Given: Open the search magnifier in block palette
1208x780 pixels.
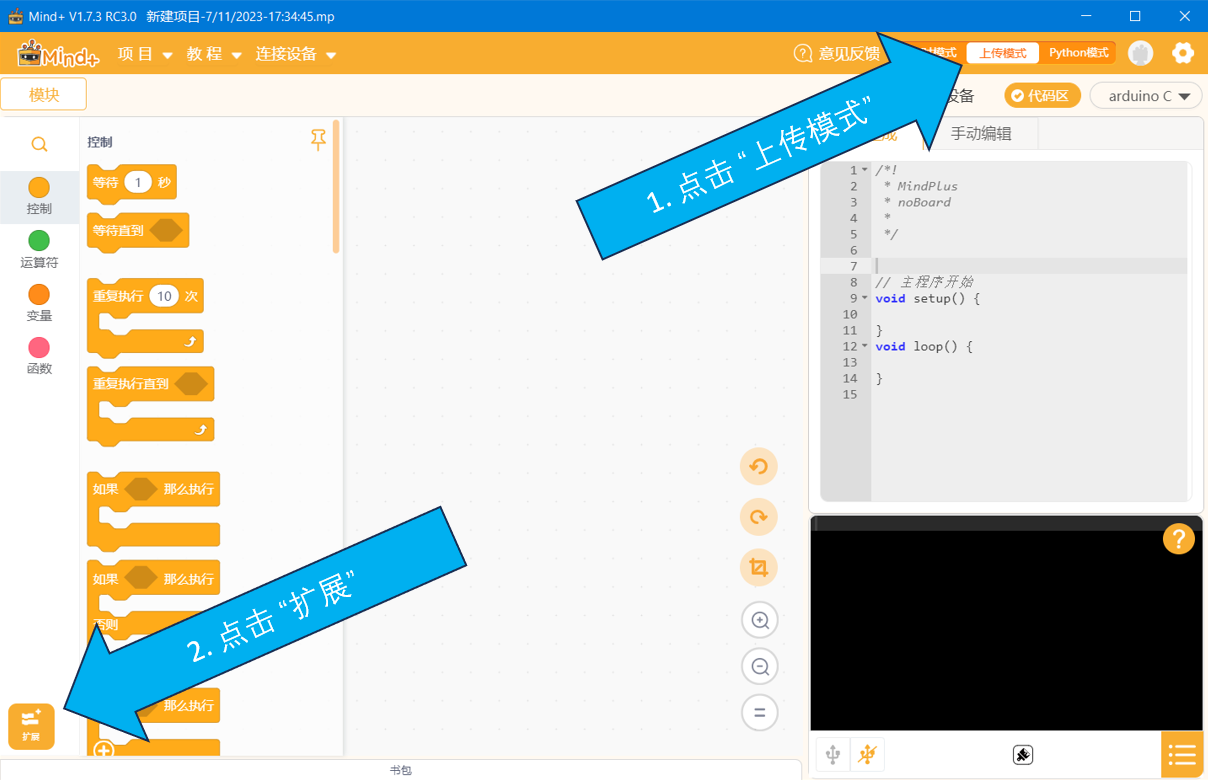Looking at the screenshot, I should tap(39, 145).
